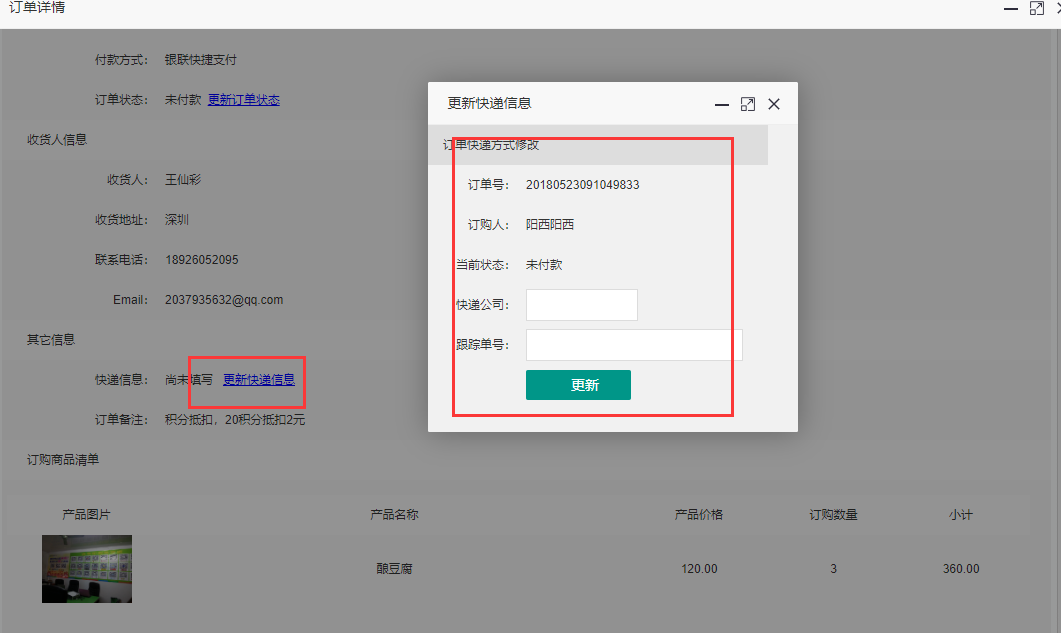The width and height of the screenshot is (1061, 633).
Task: Choose the 小计 column header
Action: pos(960,515)
